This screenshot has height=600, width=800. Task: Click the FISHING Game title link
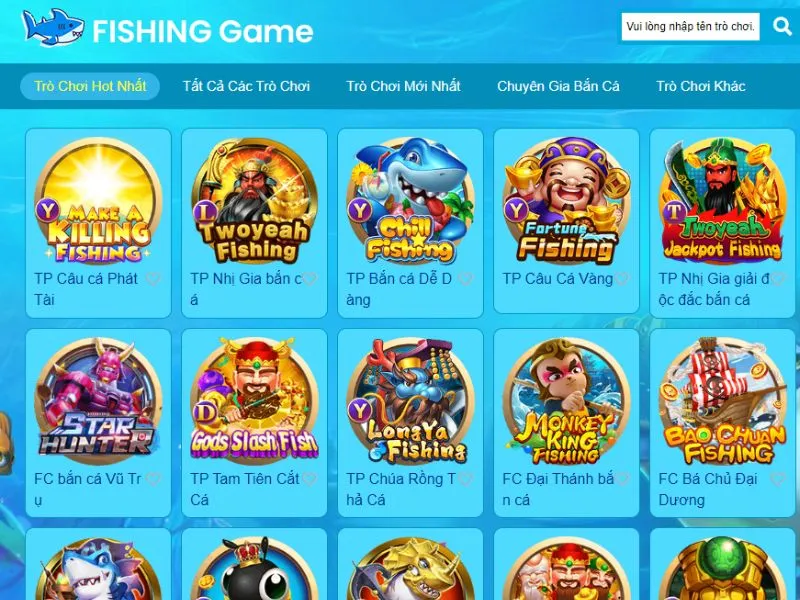(x=203, y=31)
